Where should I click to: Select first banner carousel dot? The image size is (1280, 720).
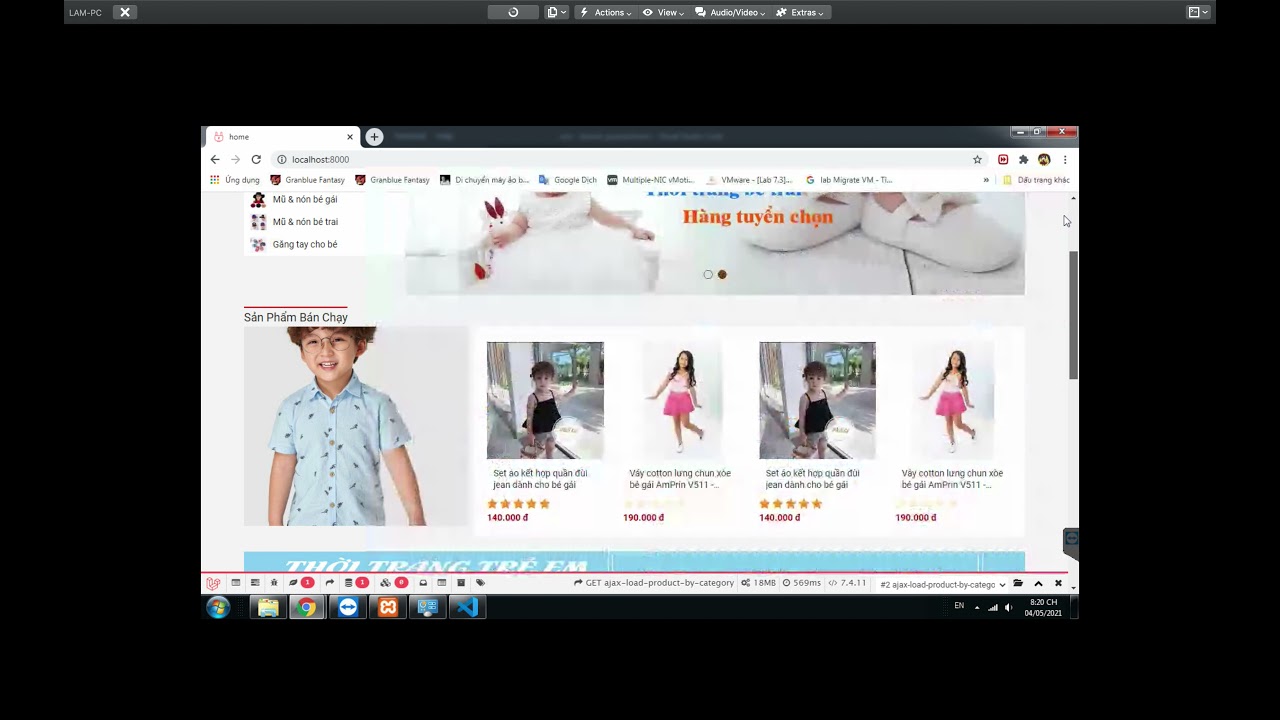(x=708, y=274)
